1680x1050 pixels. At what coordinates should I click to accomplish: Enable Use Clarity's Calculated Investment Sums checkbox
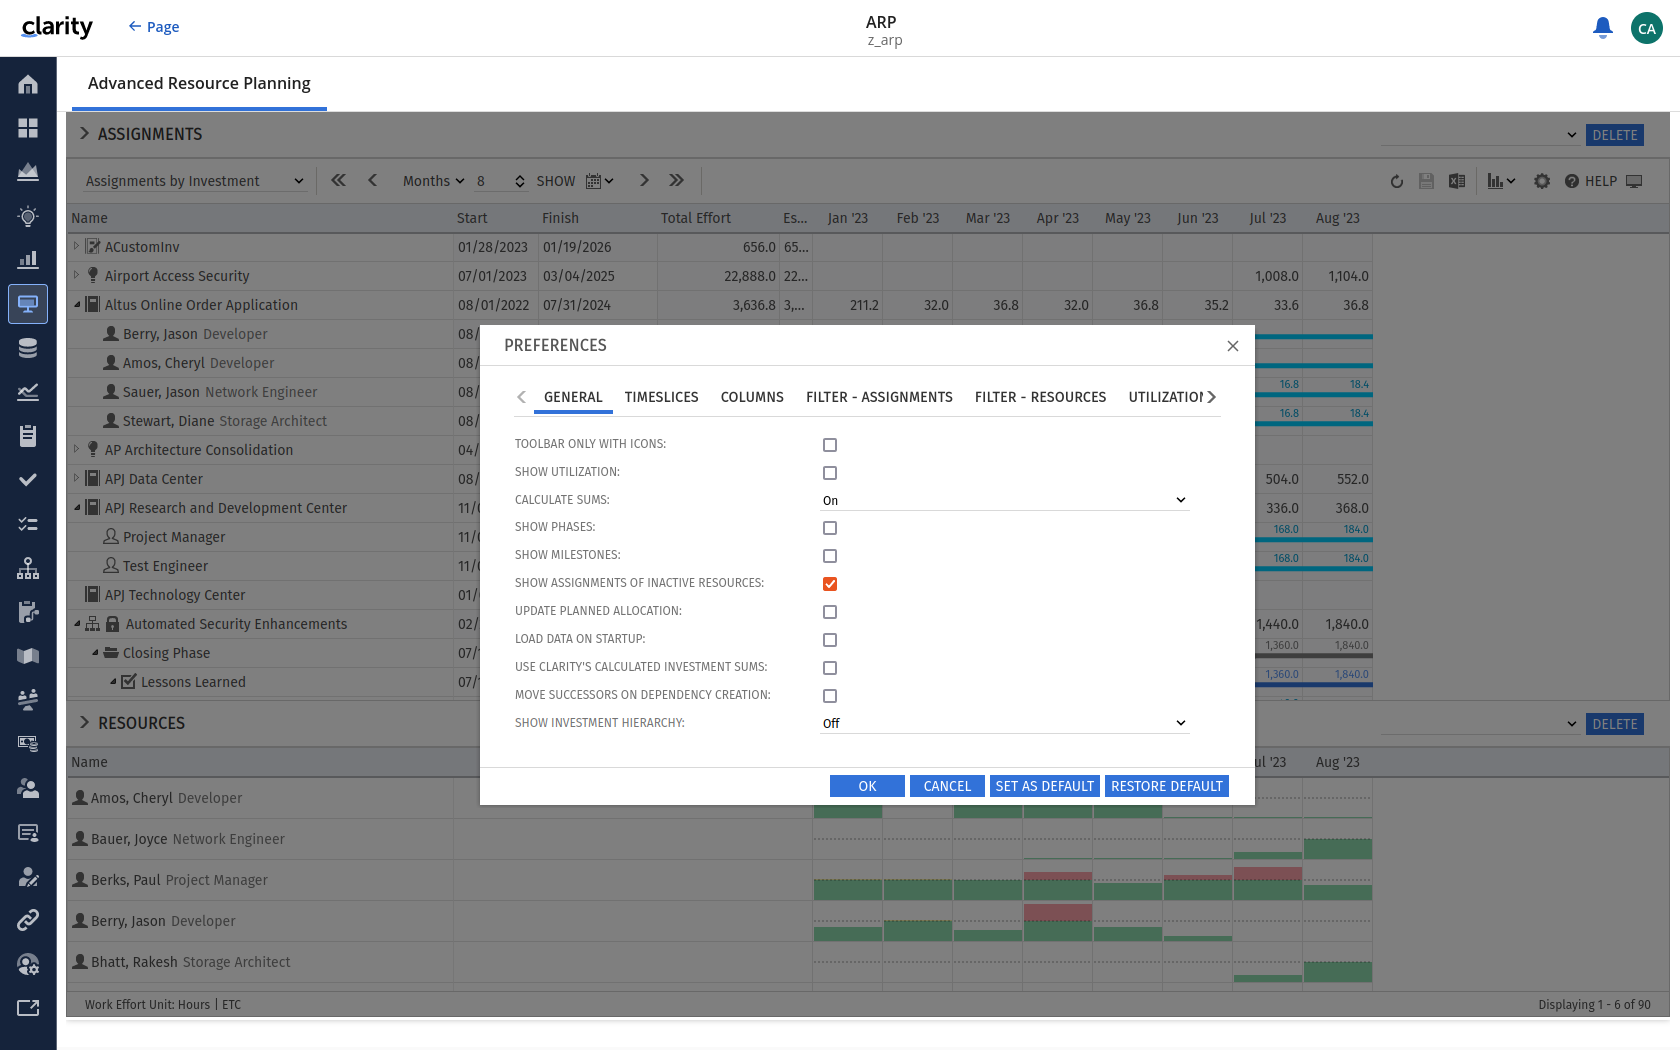830,668
